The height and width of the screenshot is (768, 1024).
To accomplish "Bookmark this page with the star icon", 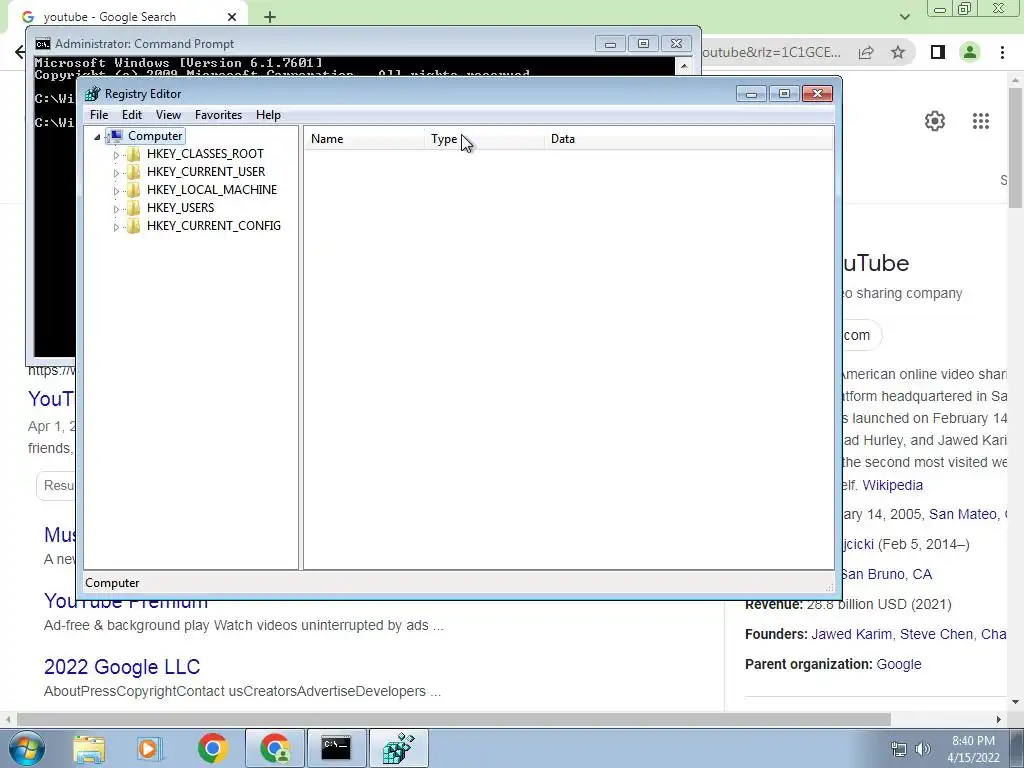I will pos(898,52).
